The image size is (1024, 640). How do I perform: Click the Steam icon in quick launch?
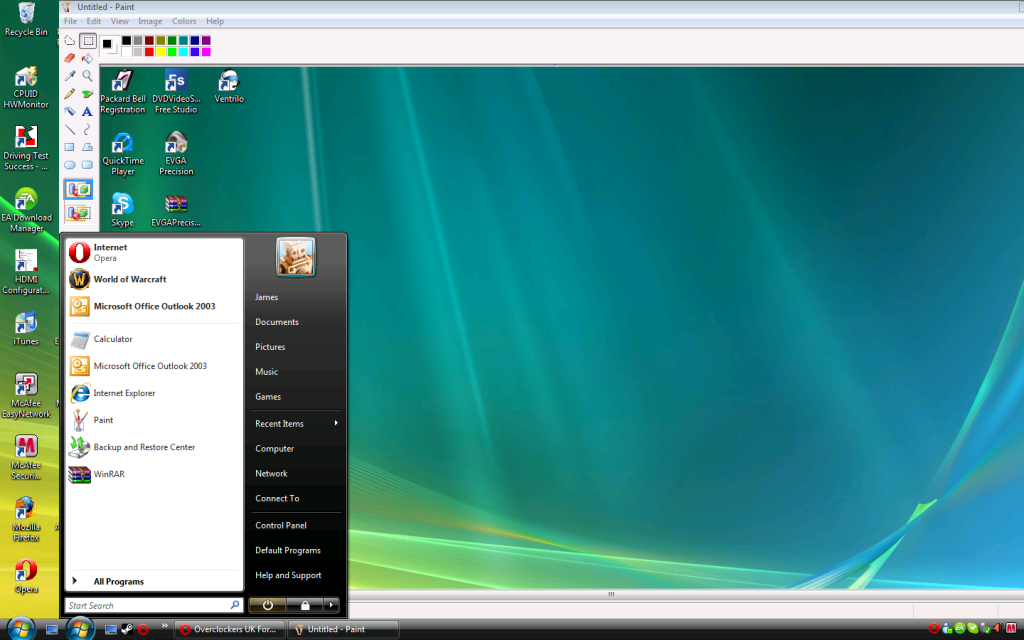click(127, 630)
